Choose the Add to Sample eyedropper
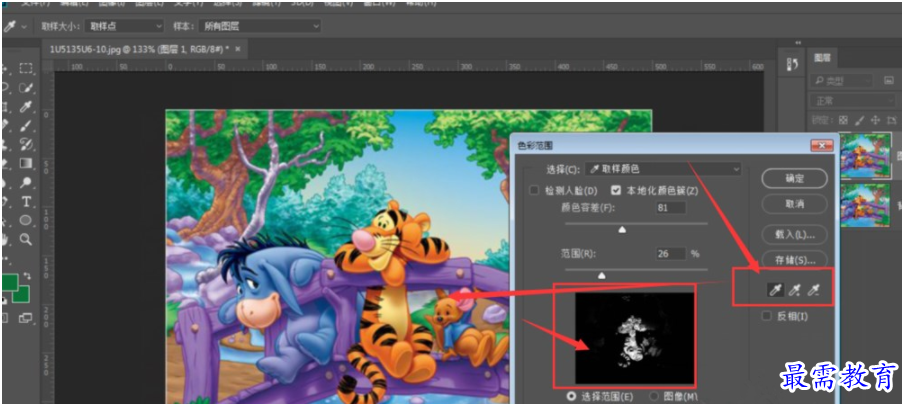 [x=795, y=290]
